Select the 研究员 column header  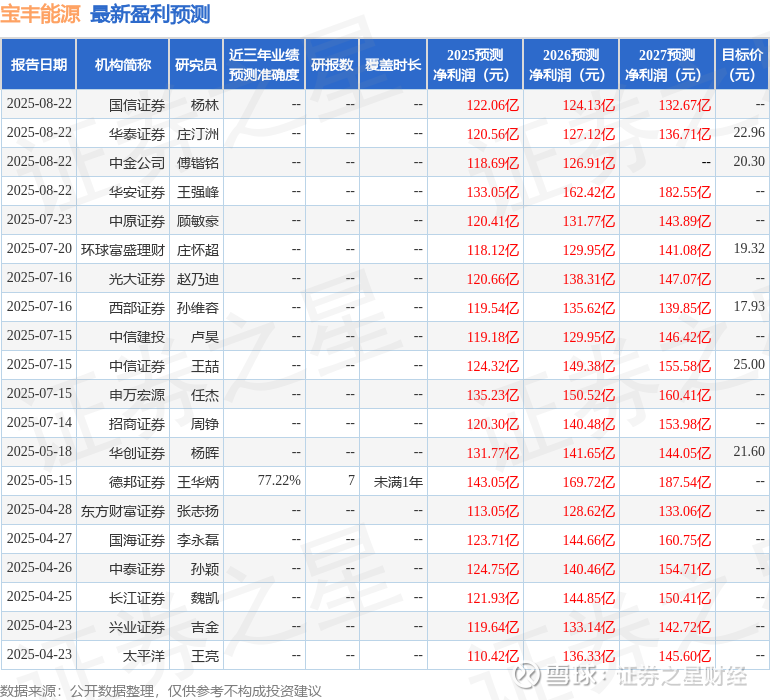tap(196, 65)
